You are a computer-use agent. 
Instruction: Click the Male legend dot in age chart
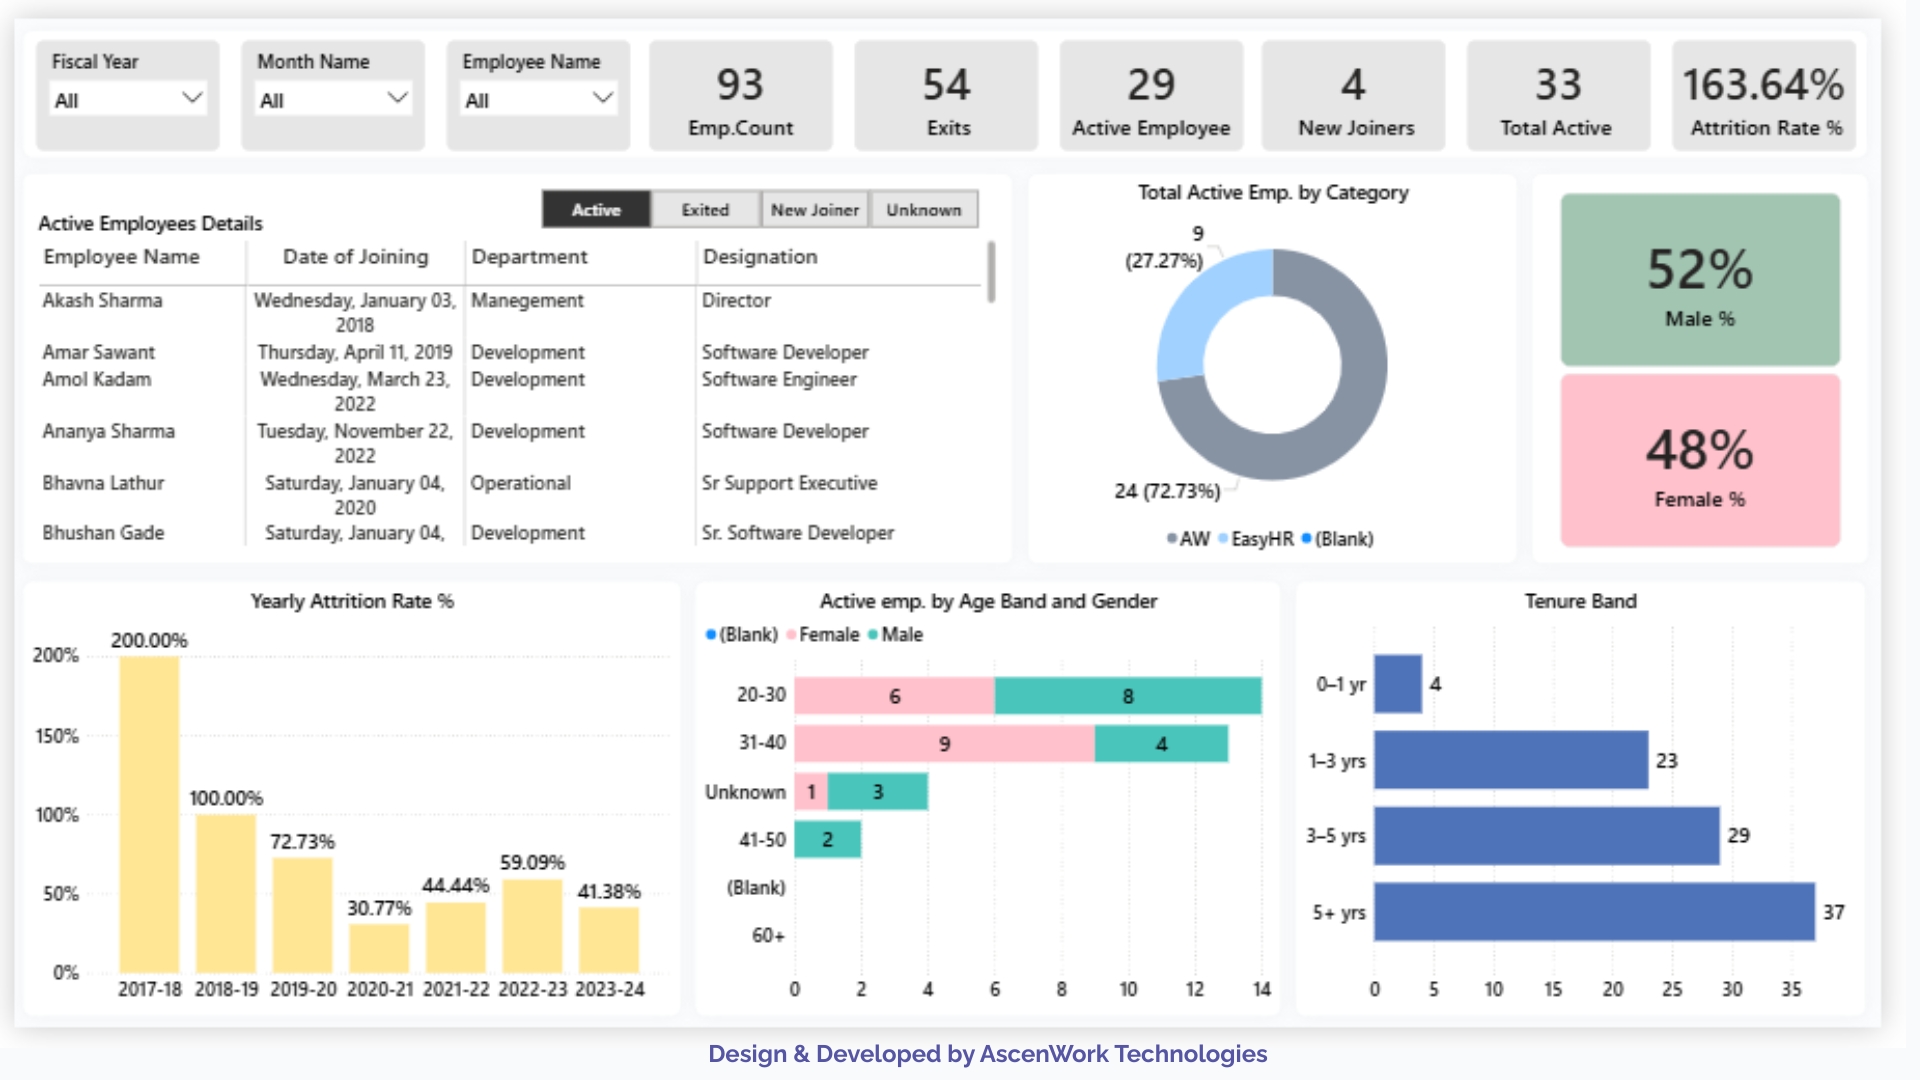pyautogui.click(x=874, y=635)
